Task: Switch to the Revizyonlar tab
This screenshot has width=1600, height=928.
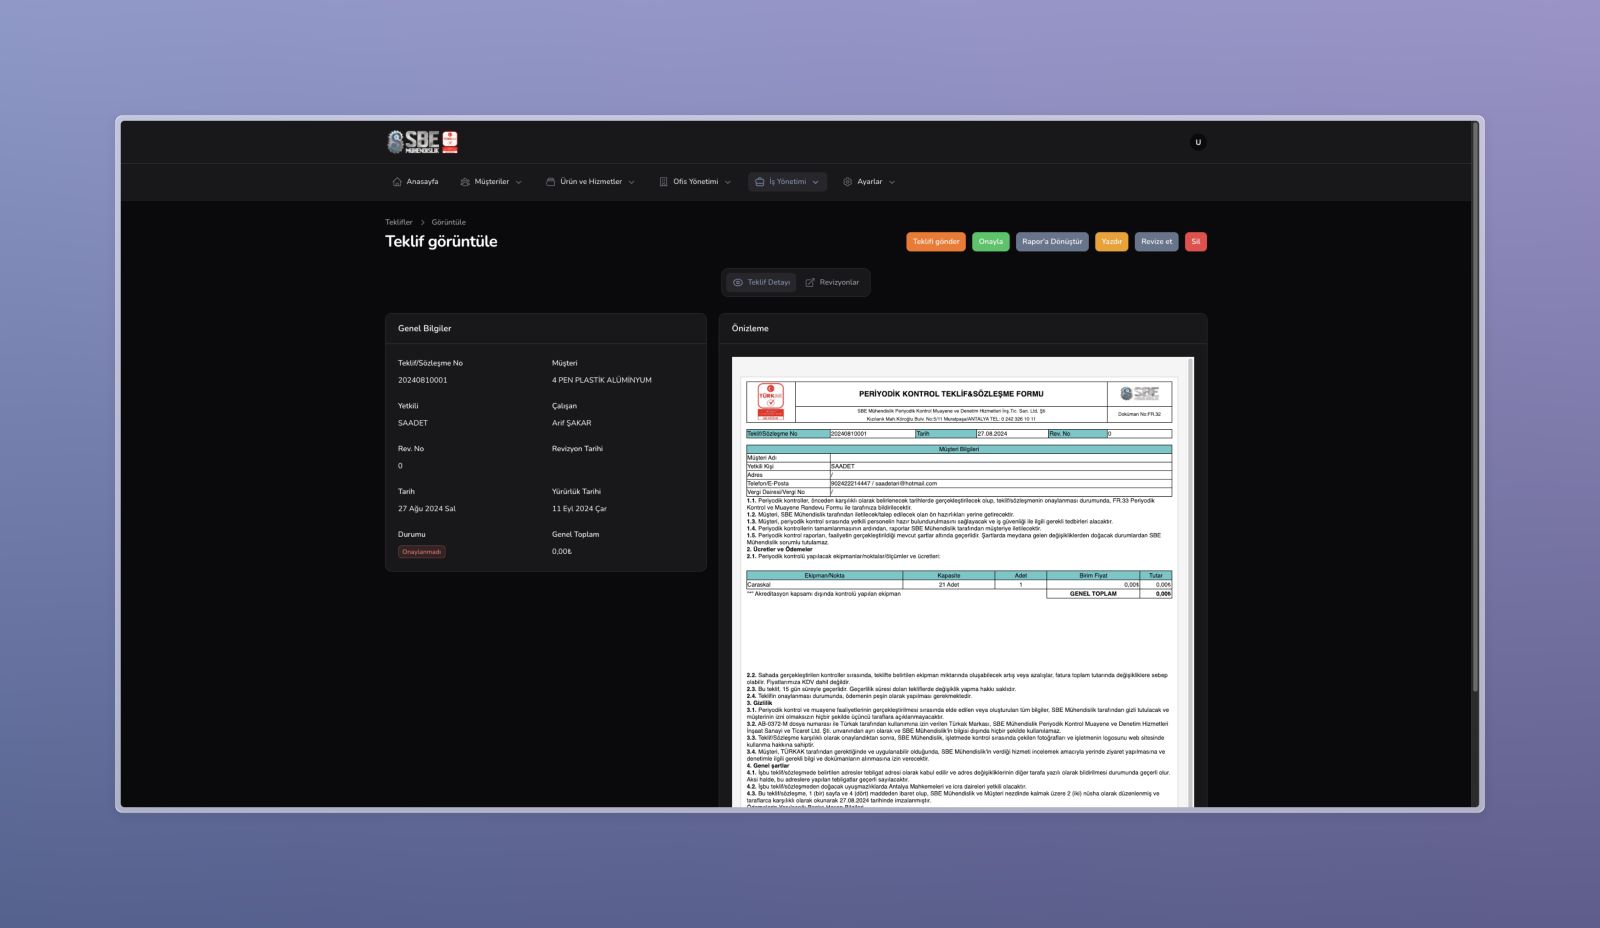Action: (x=832, y=283)
